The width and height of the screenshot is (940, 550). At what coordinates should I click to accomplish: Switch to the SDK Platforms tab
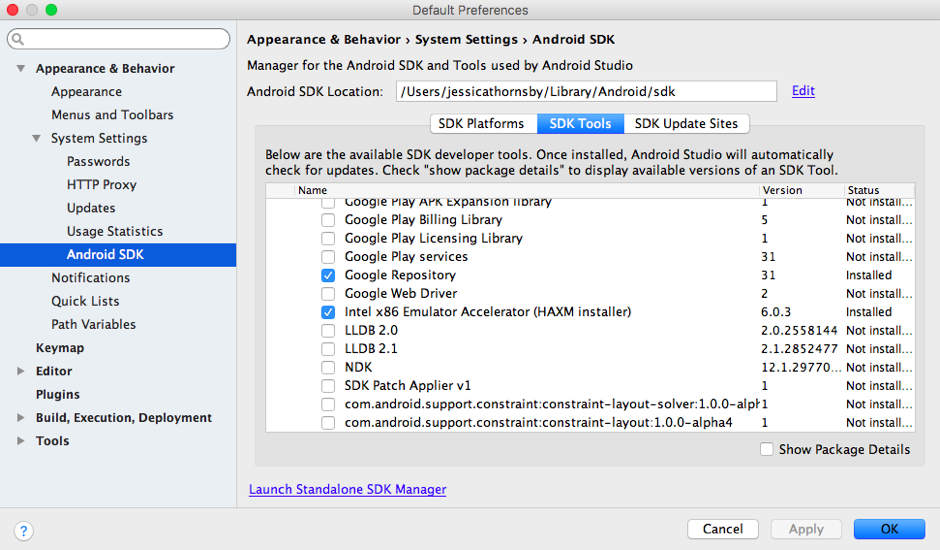pos(484,124)
